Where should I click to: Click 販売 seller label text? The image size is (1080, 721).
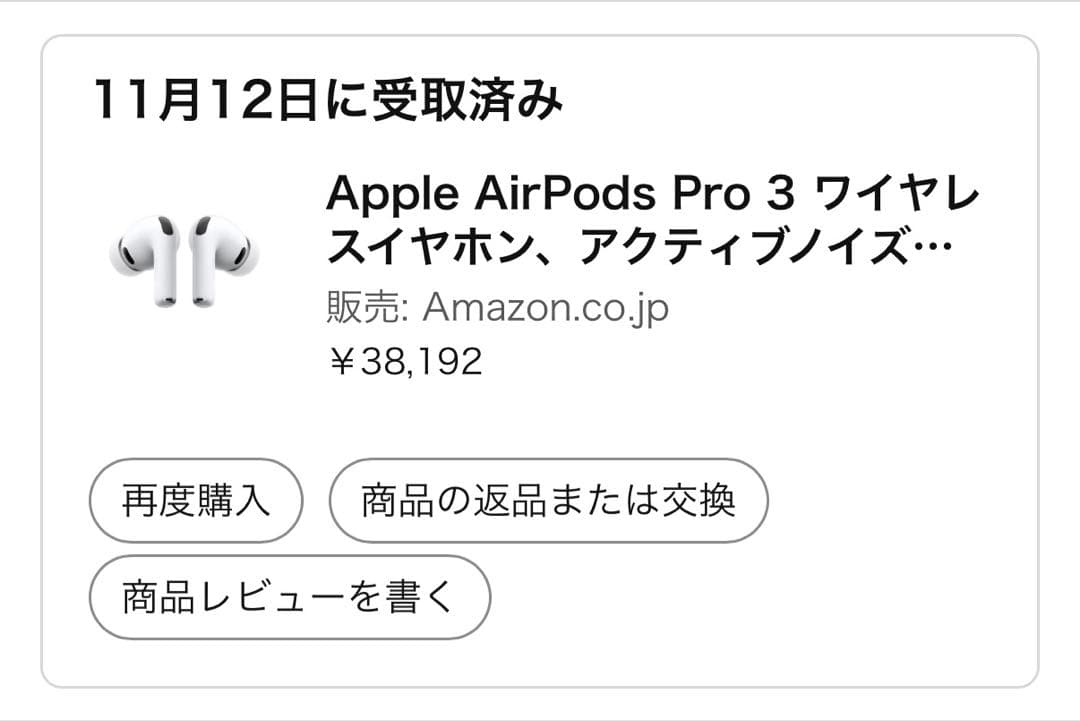358,305
